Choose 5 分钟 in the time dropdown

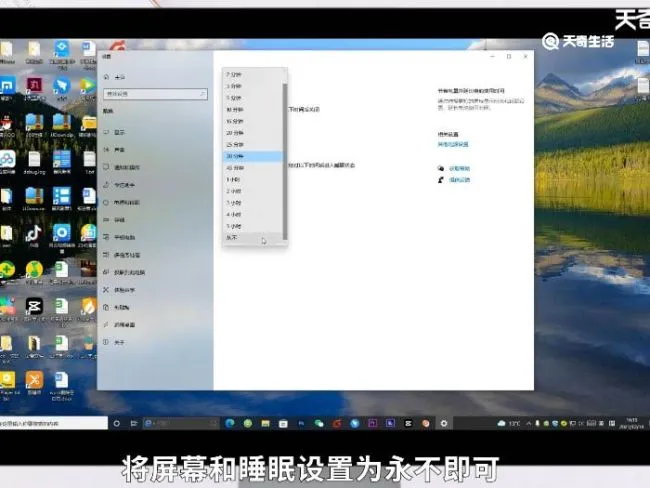point(253,98)
